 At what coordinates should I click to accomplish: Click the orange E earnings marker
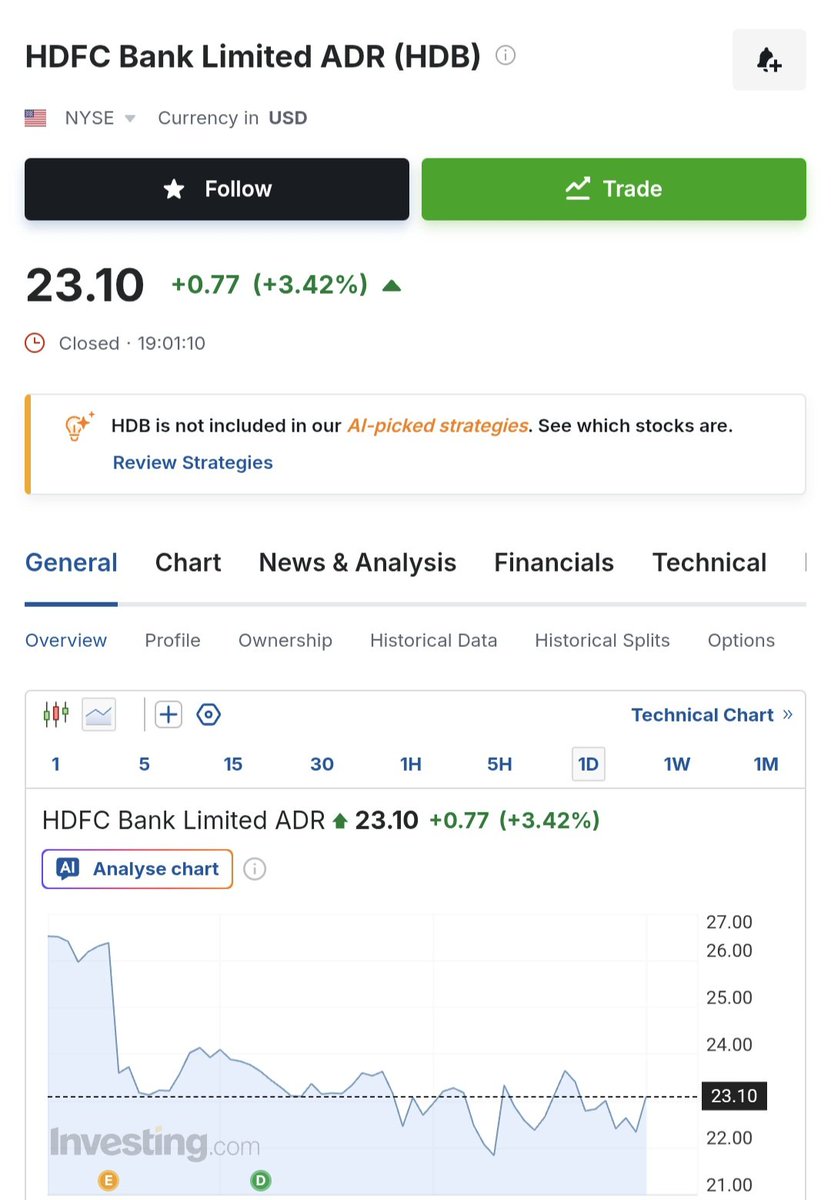tap(108, 1181)
